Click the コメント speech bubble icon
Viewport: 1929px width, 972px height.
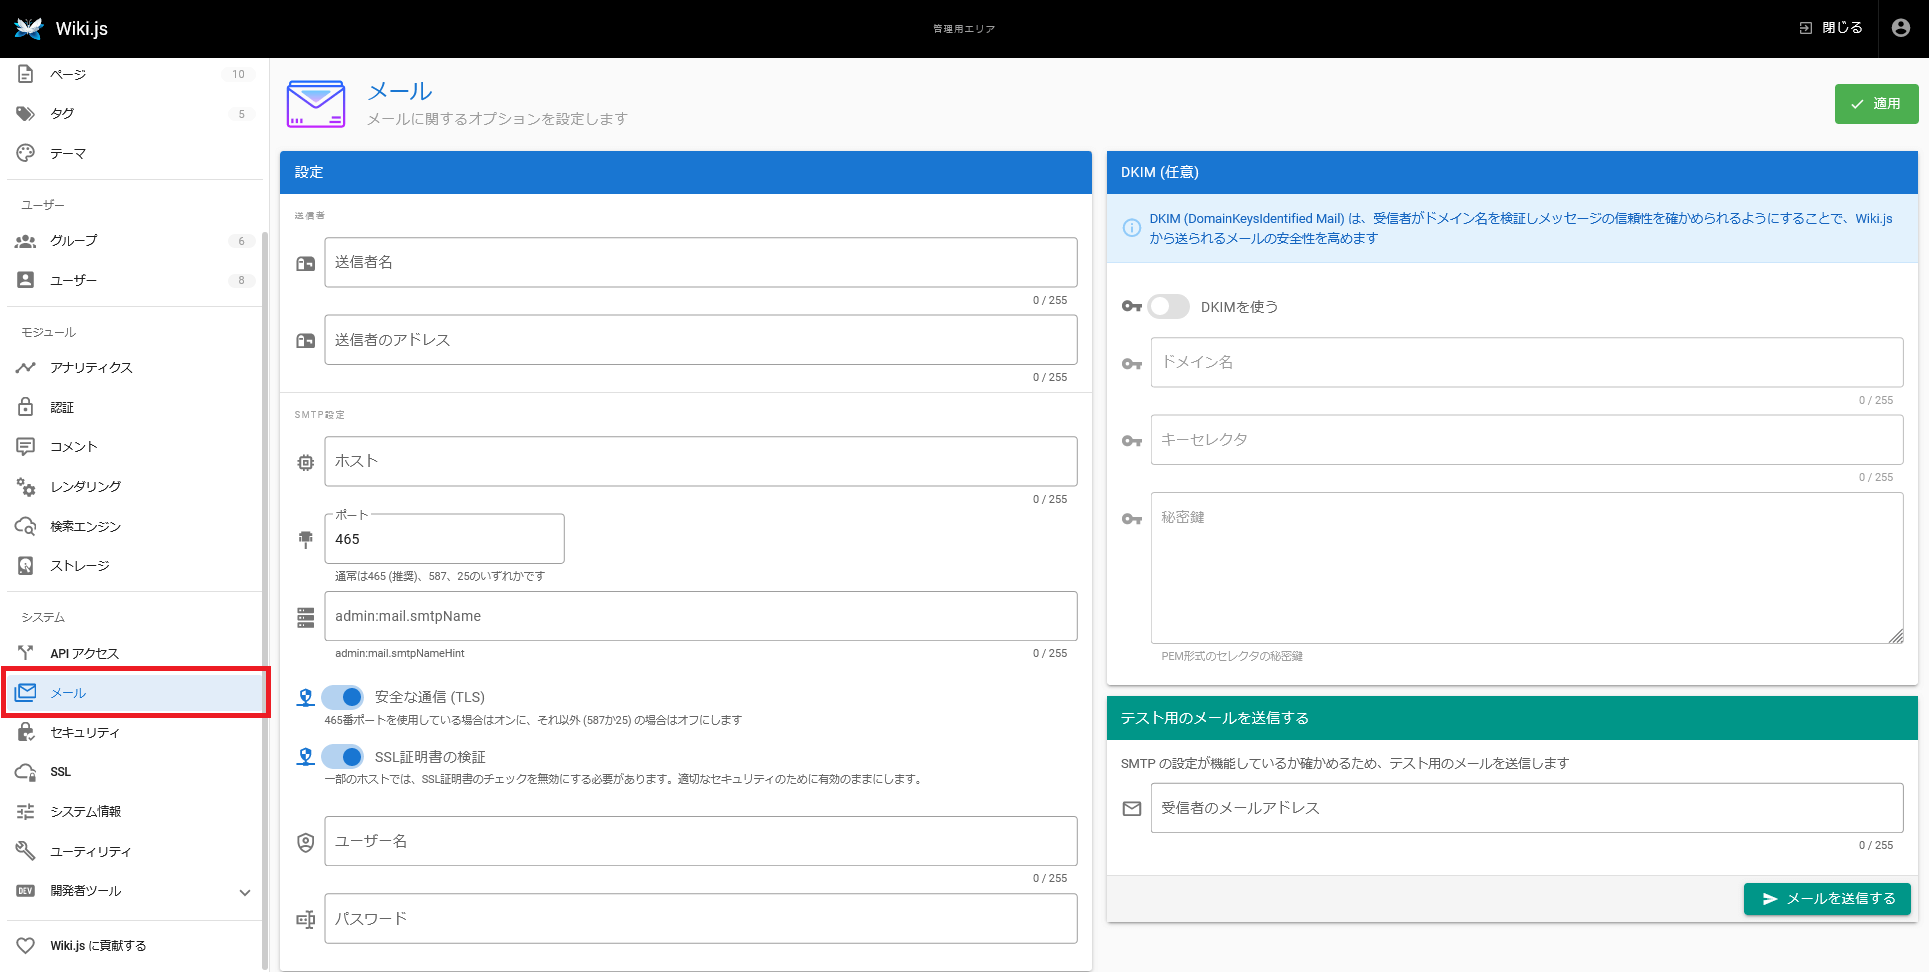tap(26, 447)
